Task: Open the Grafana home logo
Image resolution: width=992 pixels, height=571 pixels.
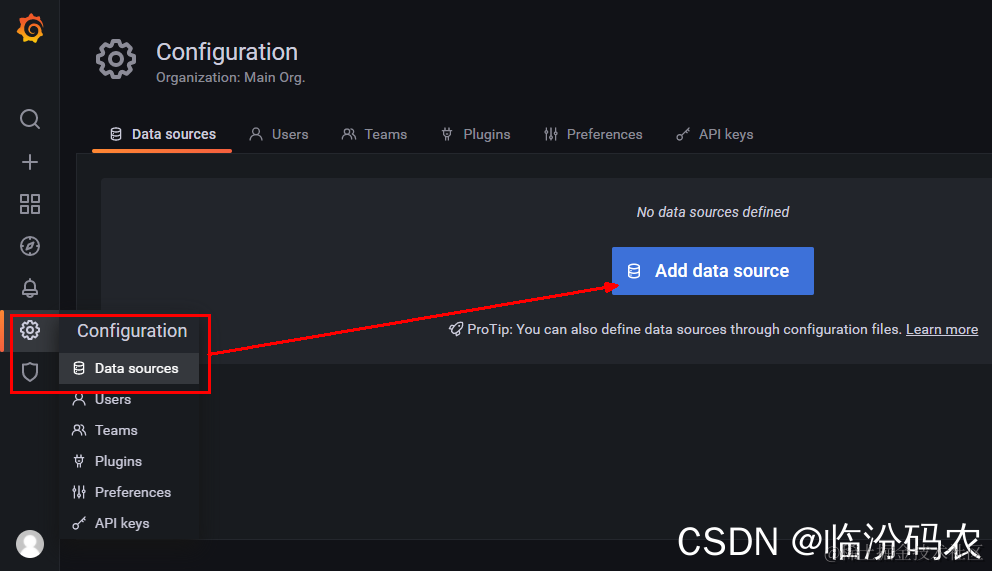Action: coord(30,28)
